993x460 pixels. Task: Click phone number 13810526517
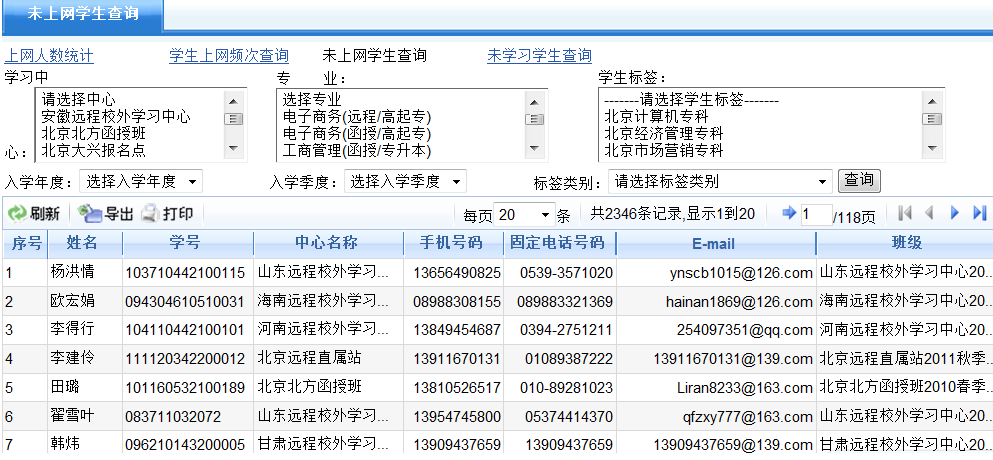[x=457, y=388]
